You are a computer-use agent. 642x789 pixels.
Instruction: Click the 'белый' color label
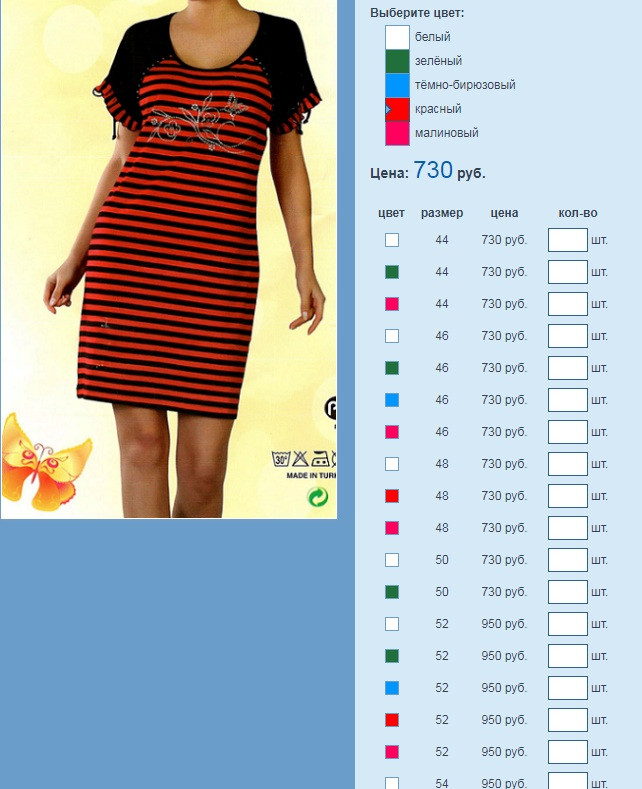point(432,37)
